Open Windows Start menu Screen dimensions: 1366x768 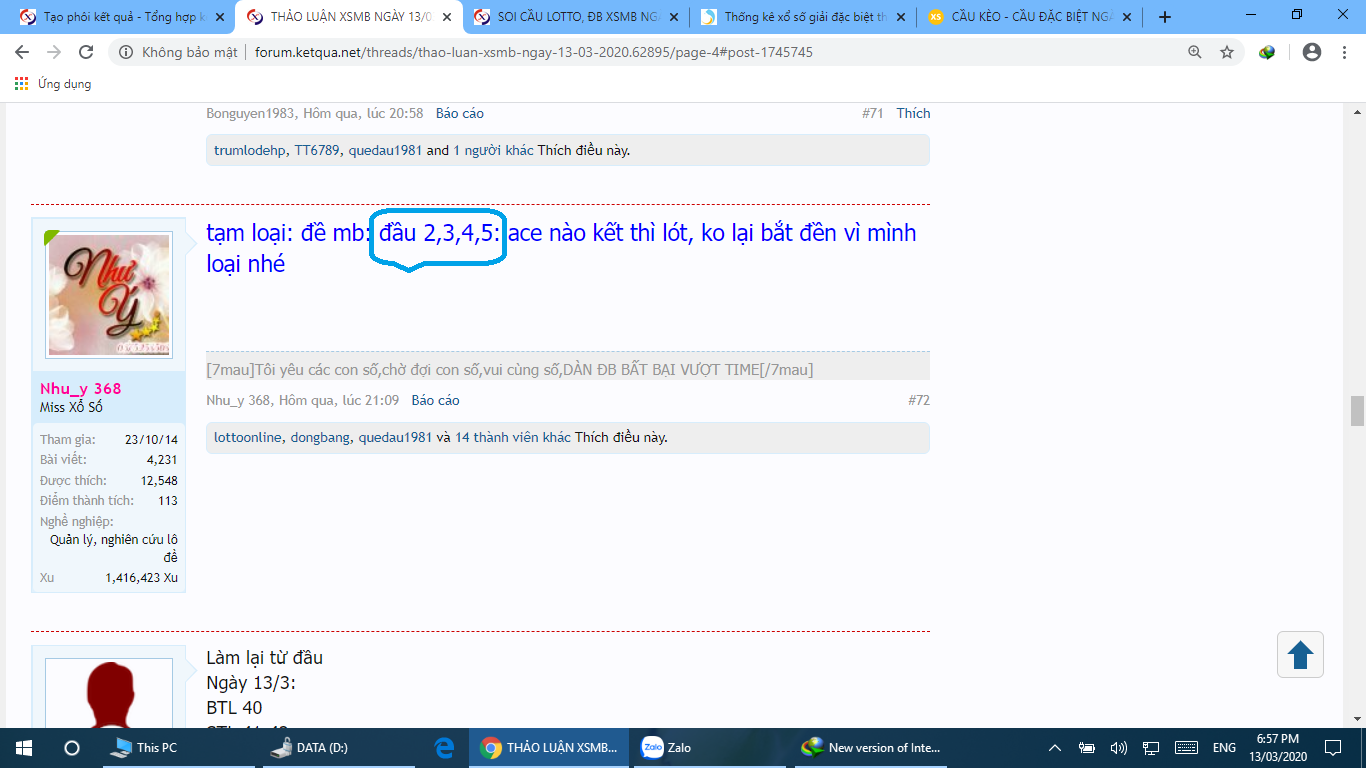(23, 747)
